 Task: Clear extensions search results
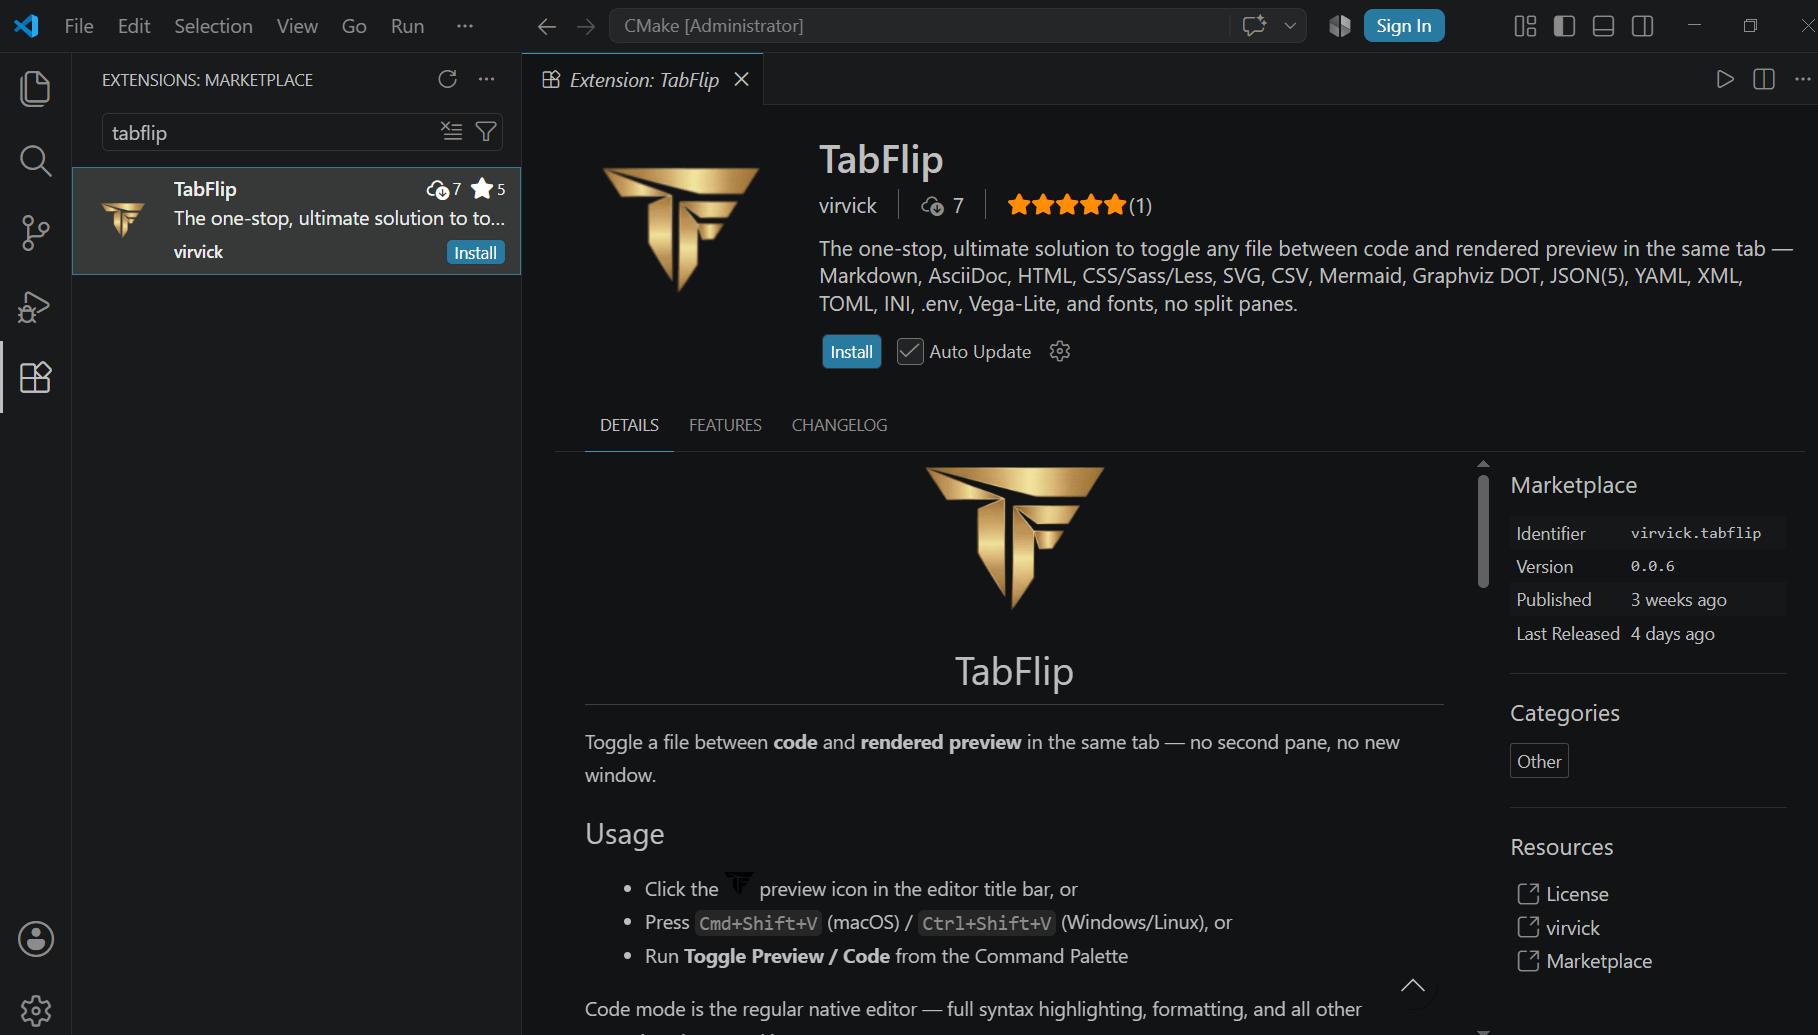(452, 131)
